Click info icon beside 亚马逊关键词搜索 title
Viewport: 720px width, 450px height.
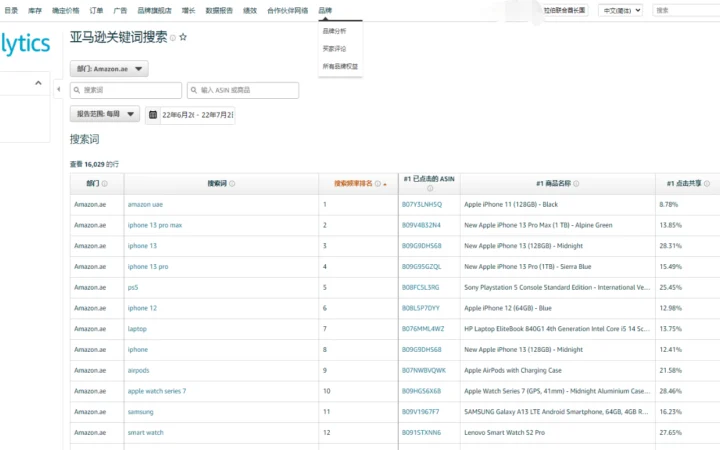tap(173, 38)
